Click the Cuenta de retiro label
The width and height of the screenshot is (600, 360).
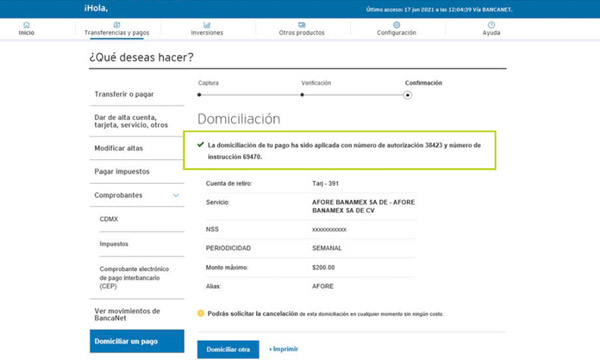pyautogui.click(x=229, y=184)
